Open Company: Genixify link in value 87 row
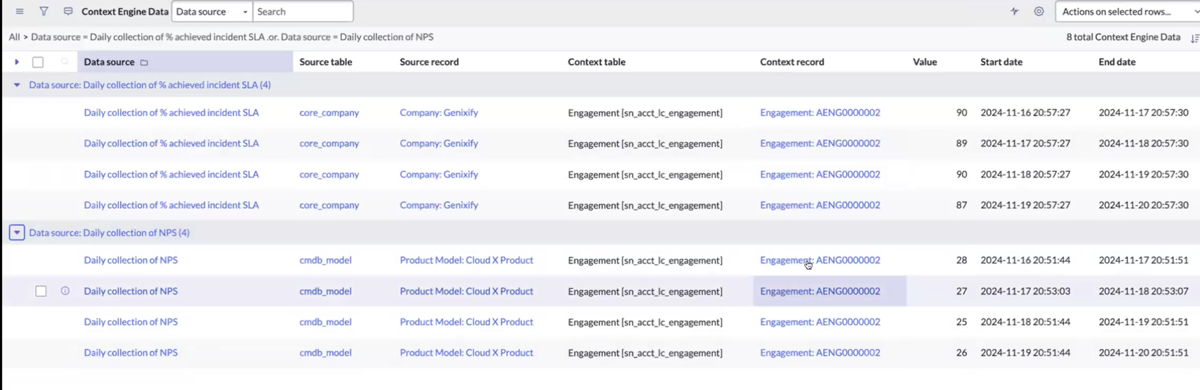 click(x=439, y=205)
